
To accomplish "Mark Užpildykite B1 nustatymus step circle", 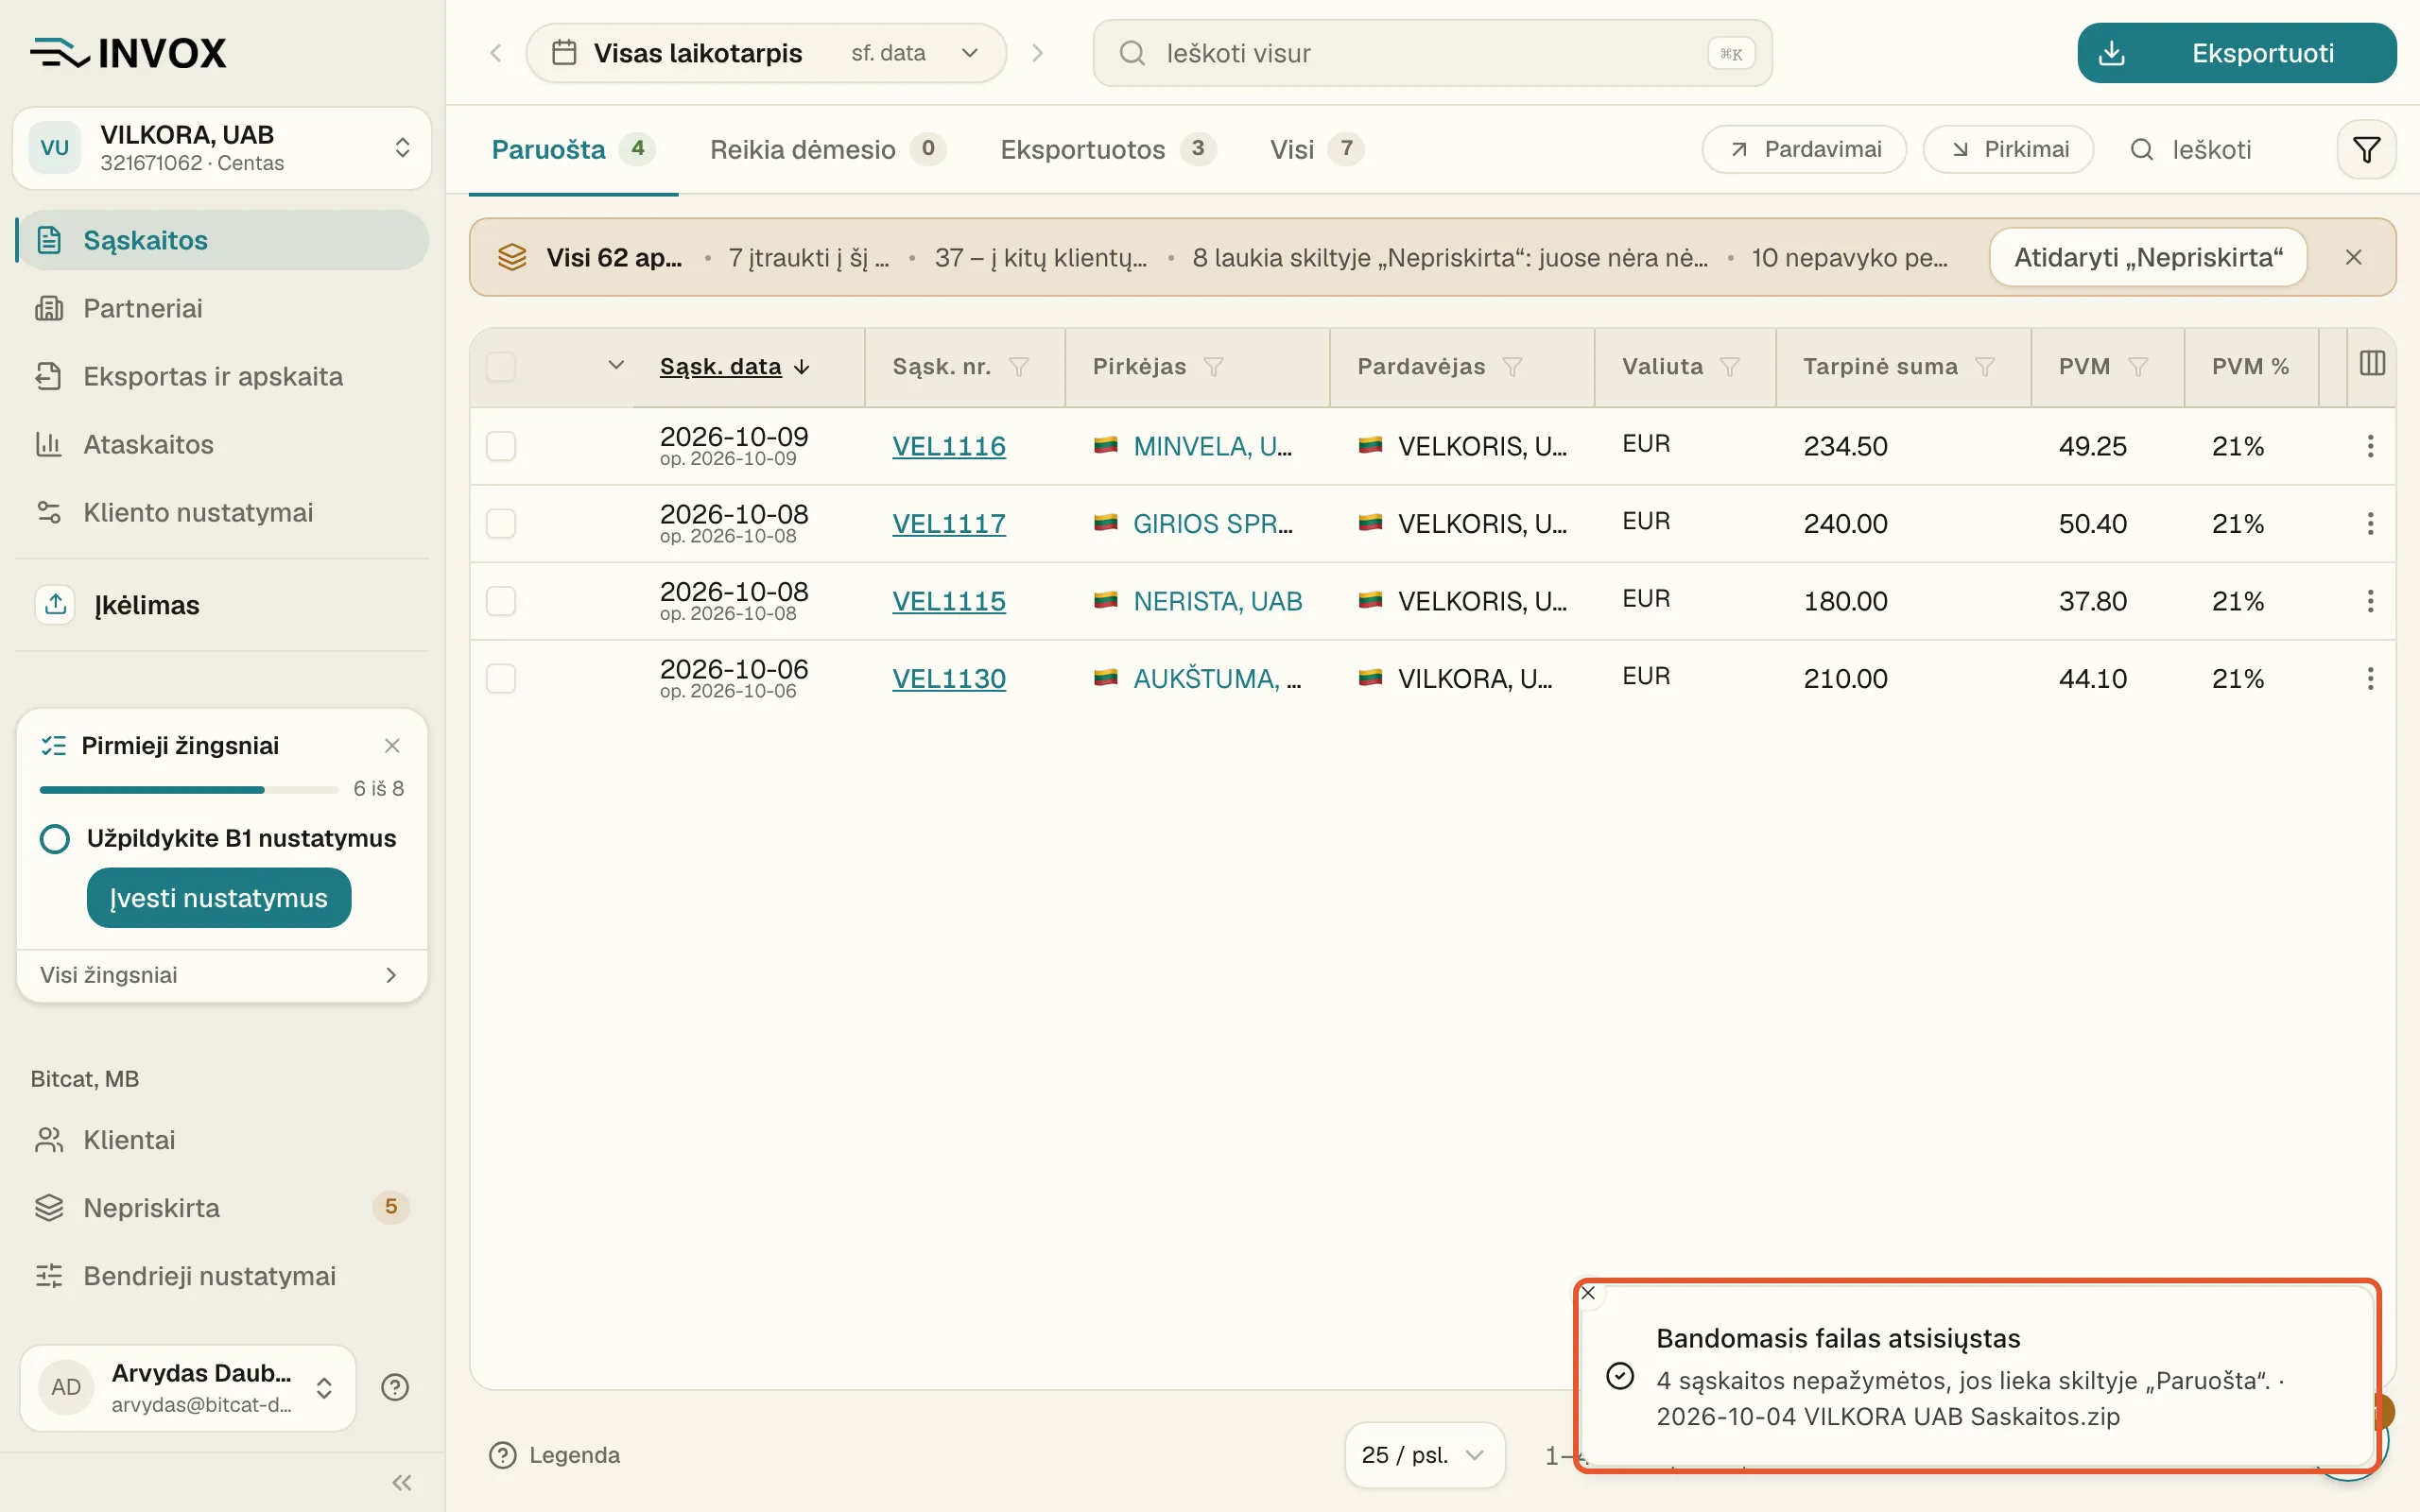I will [55, 838].
